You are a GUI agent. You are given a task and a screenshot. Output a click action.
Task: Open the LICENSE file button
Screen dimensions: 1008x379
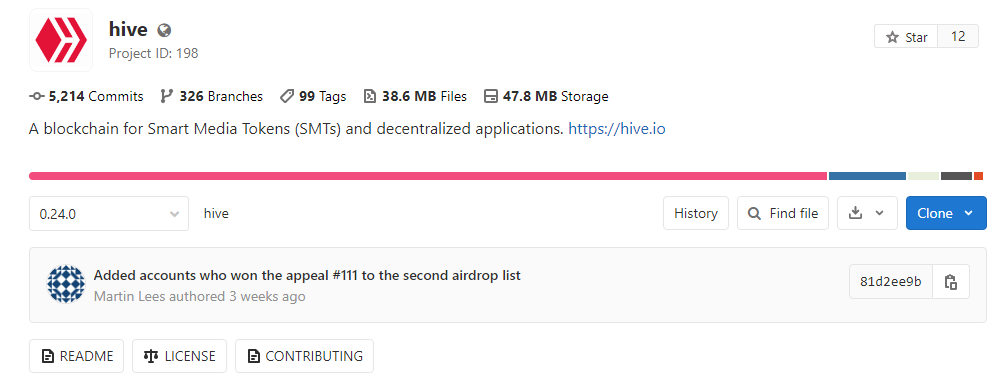pos(179,356)
